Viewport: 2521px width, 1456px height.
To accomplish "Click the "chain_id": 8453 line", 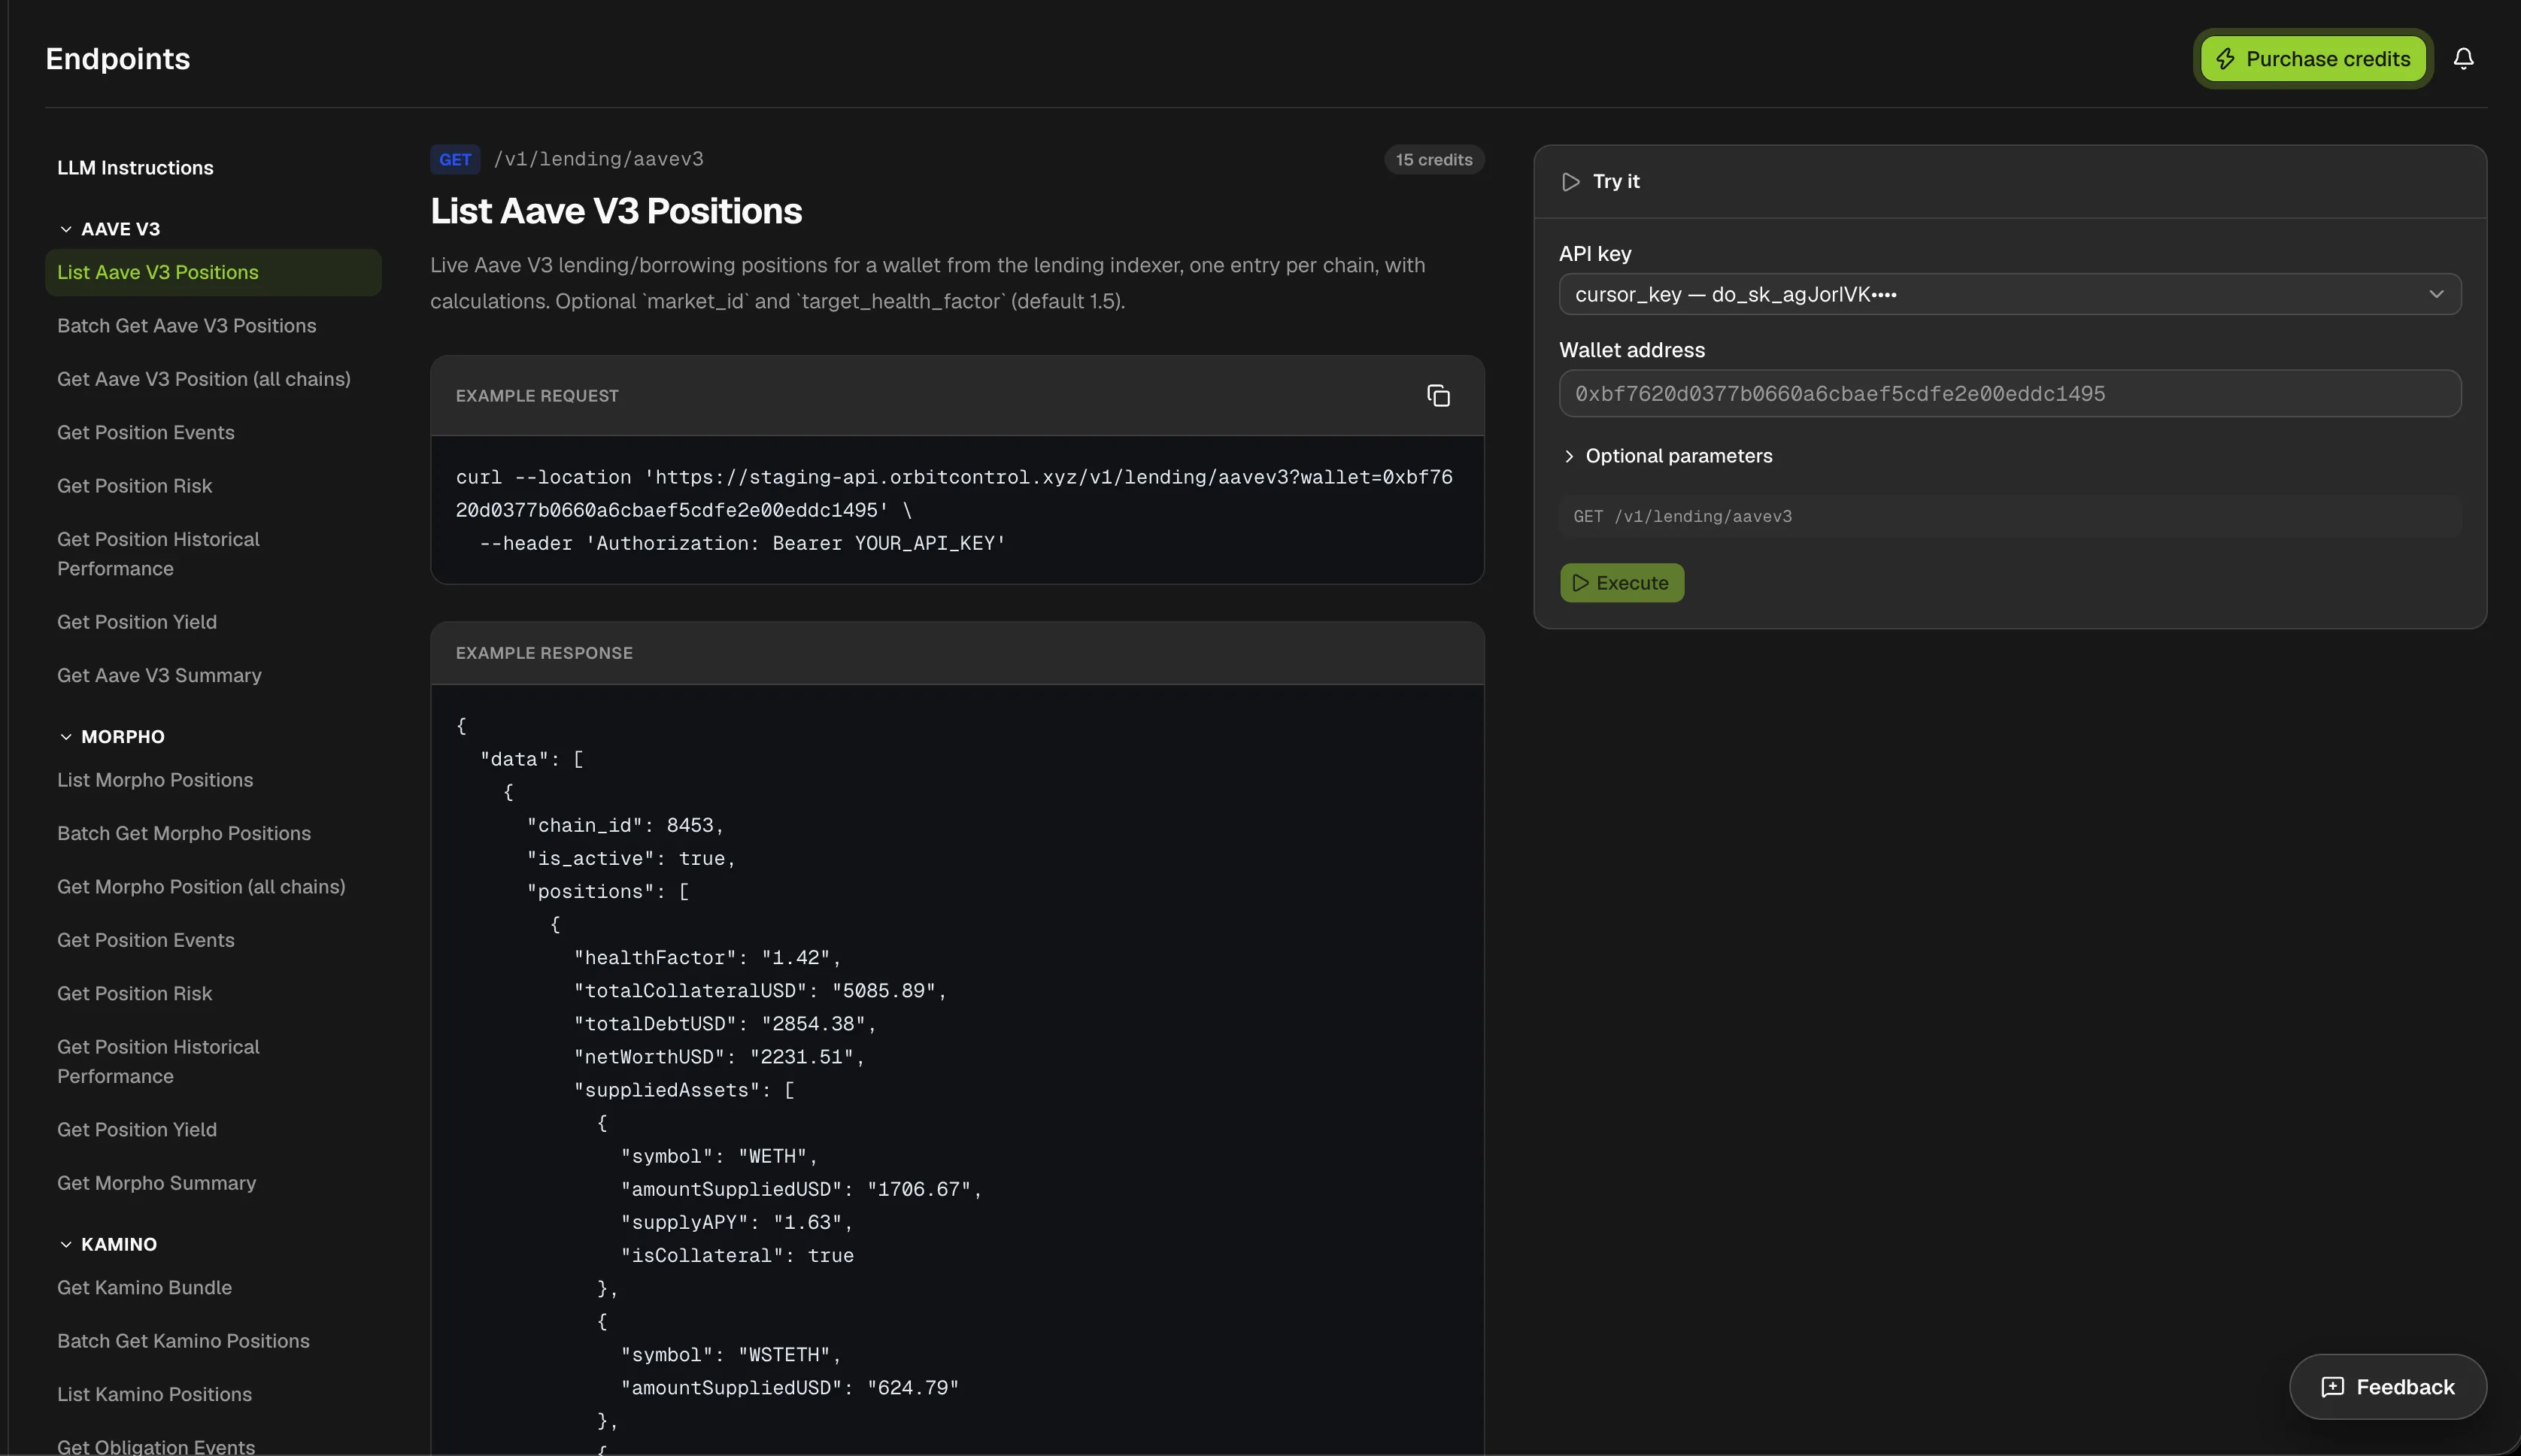I will point(625,826).
